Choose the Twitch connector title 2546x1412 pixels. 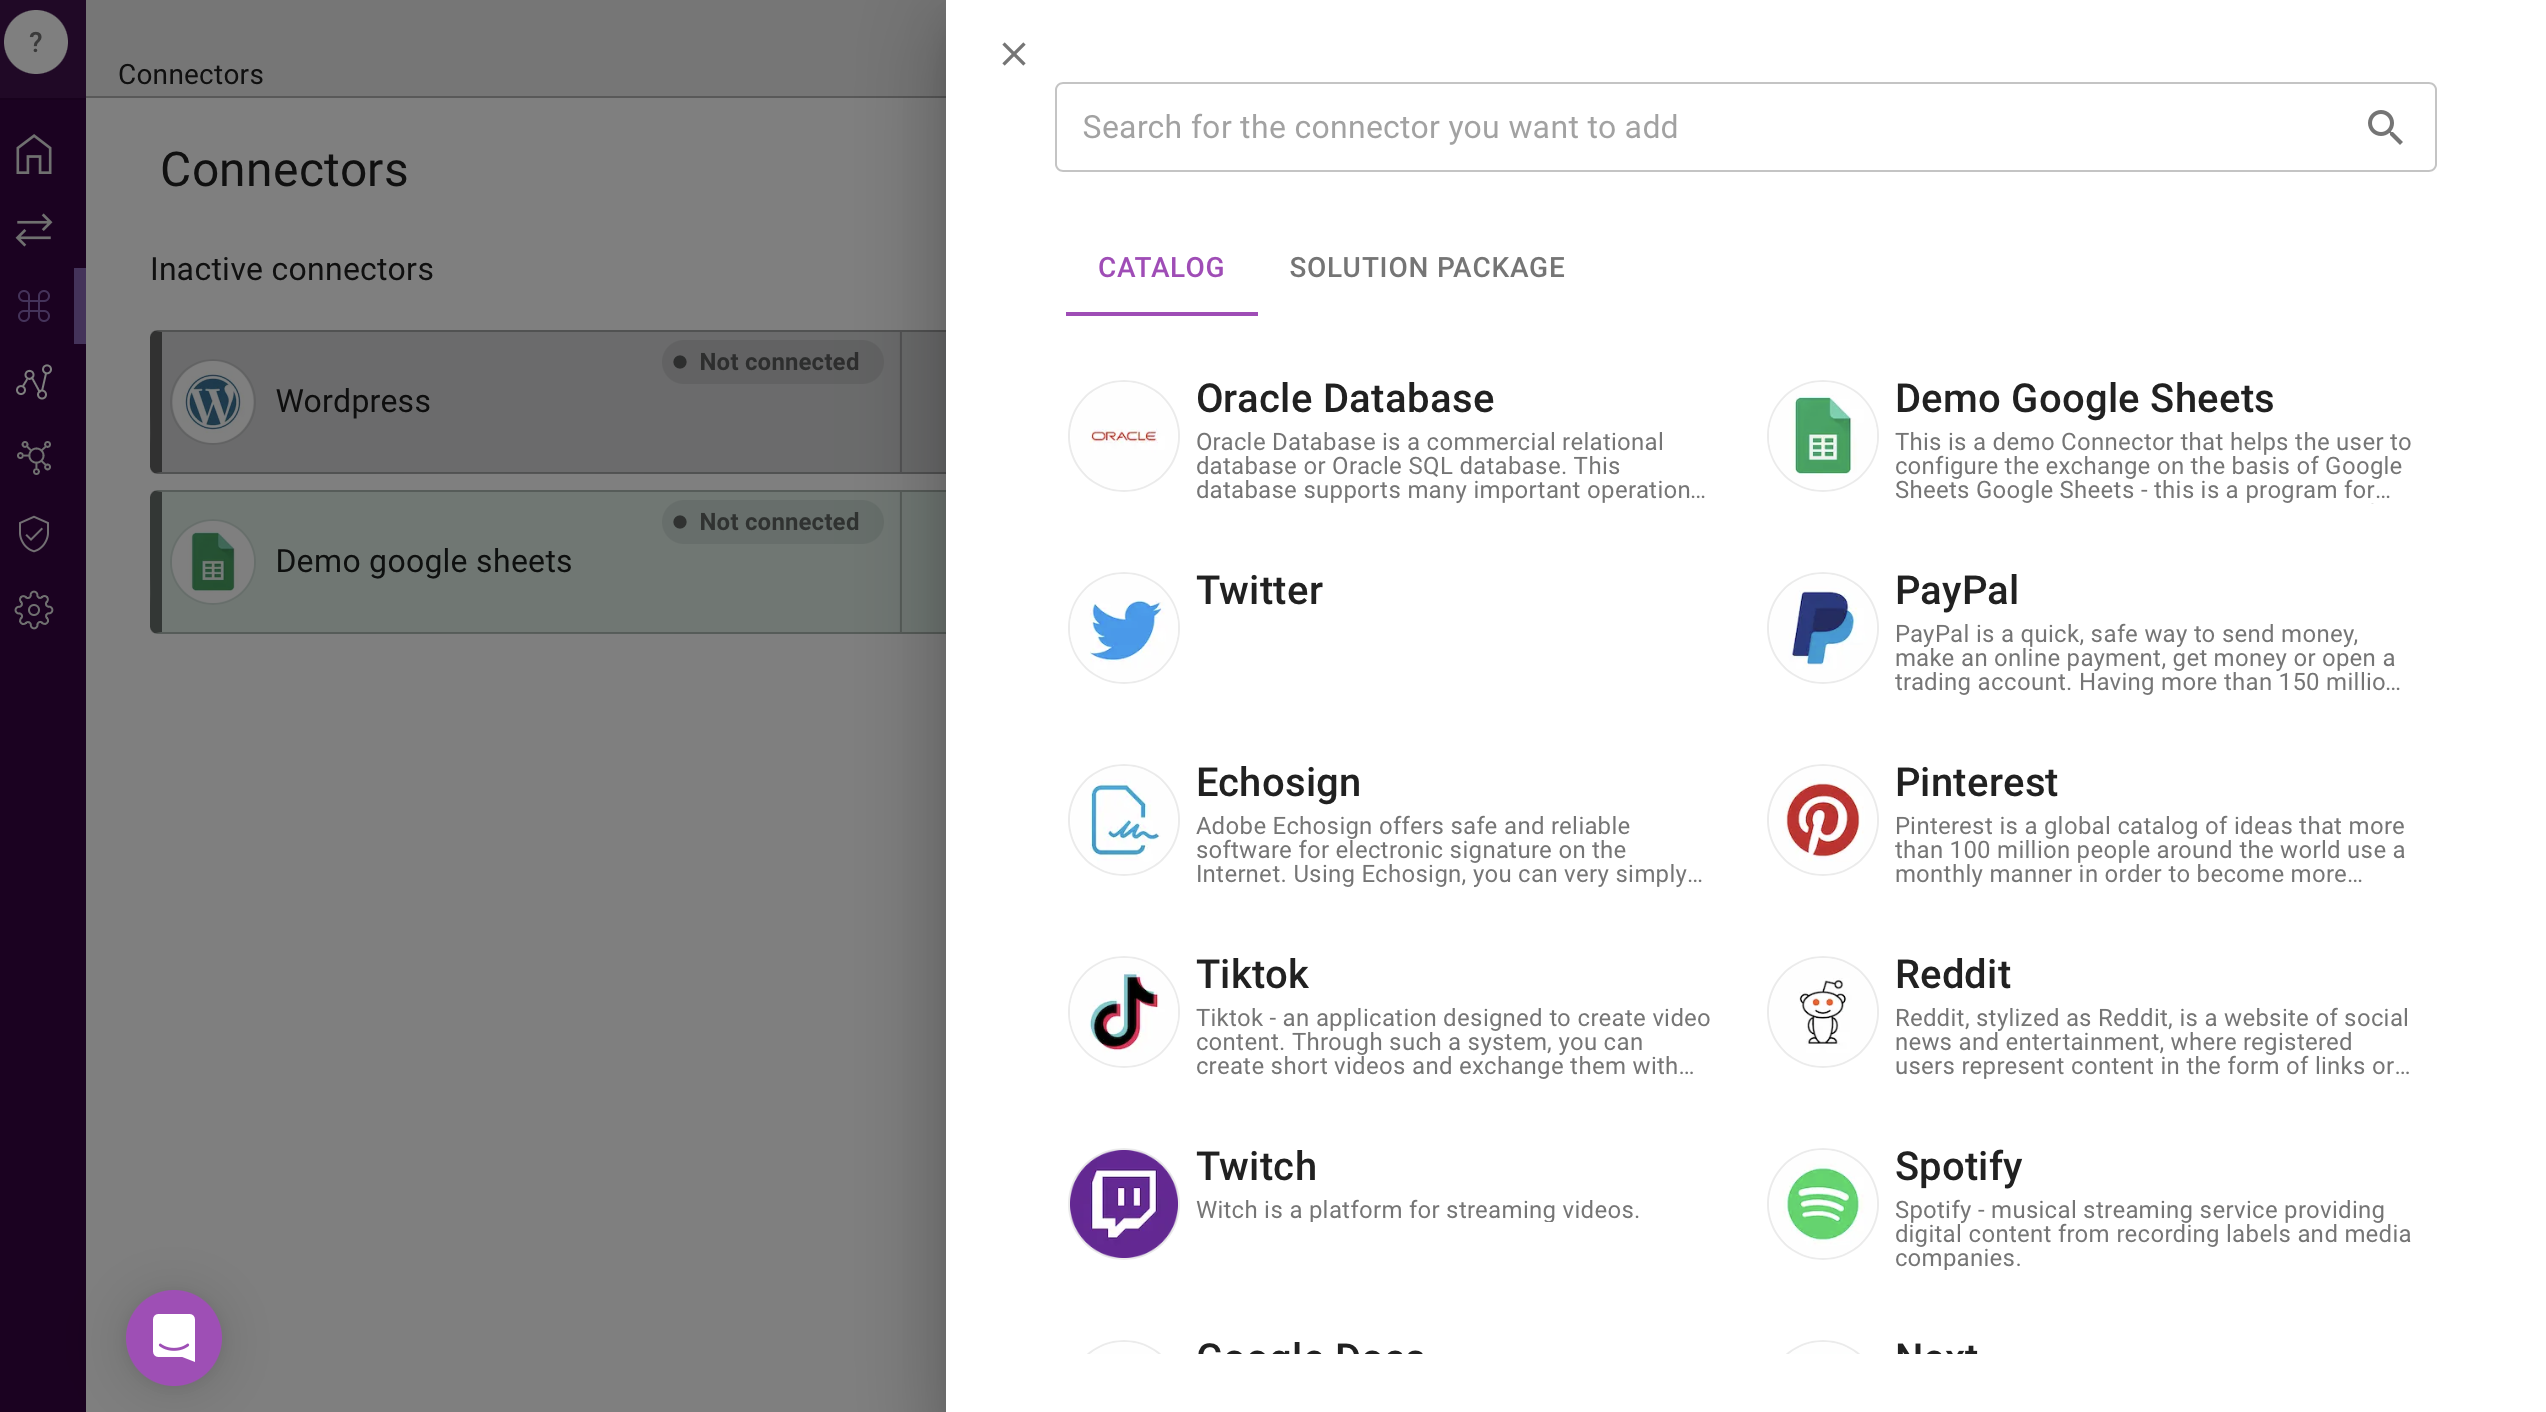[x=1256, y=1166]
